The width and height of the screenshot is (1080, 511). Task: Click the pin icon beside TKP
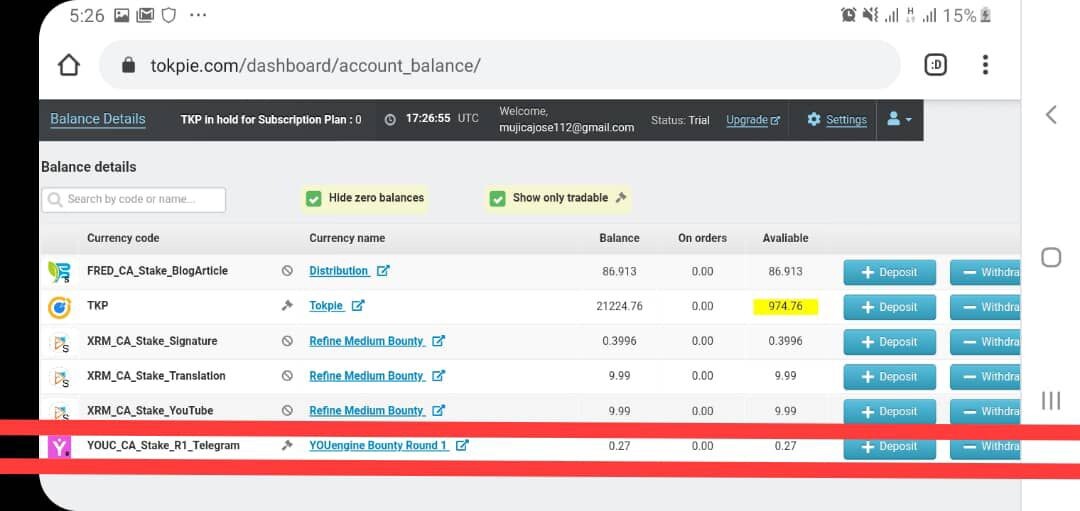[x=287, y=306]
